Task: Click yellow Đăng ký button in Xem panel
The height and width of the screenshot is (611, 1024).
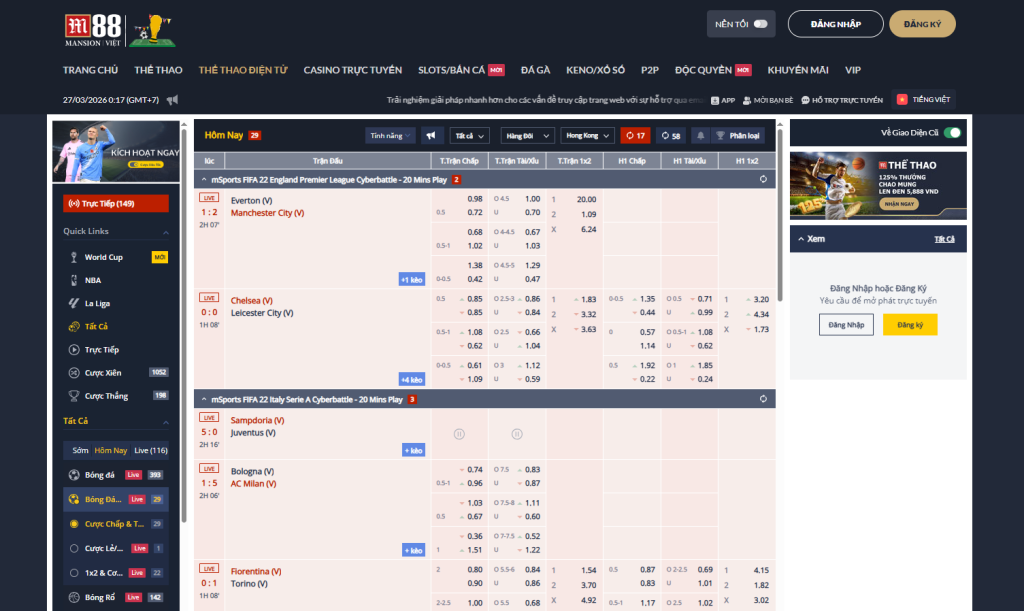Action: pos(910,324)
